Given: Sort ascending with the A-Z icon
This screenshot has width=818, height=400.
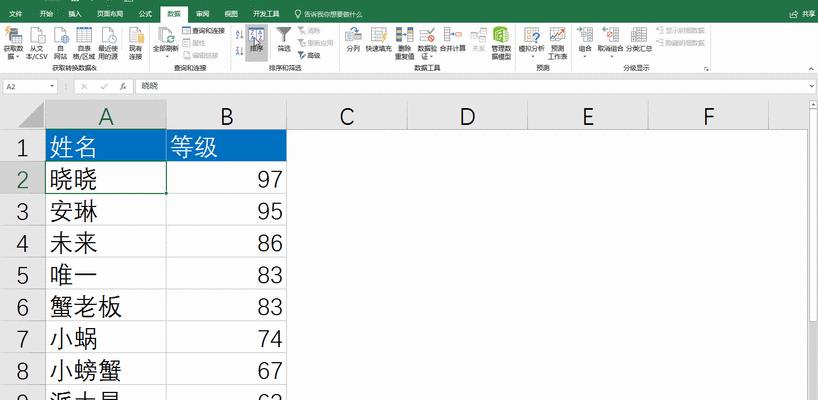Looking at the screenshot, I should (x=239, y=35).
